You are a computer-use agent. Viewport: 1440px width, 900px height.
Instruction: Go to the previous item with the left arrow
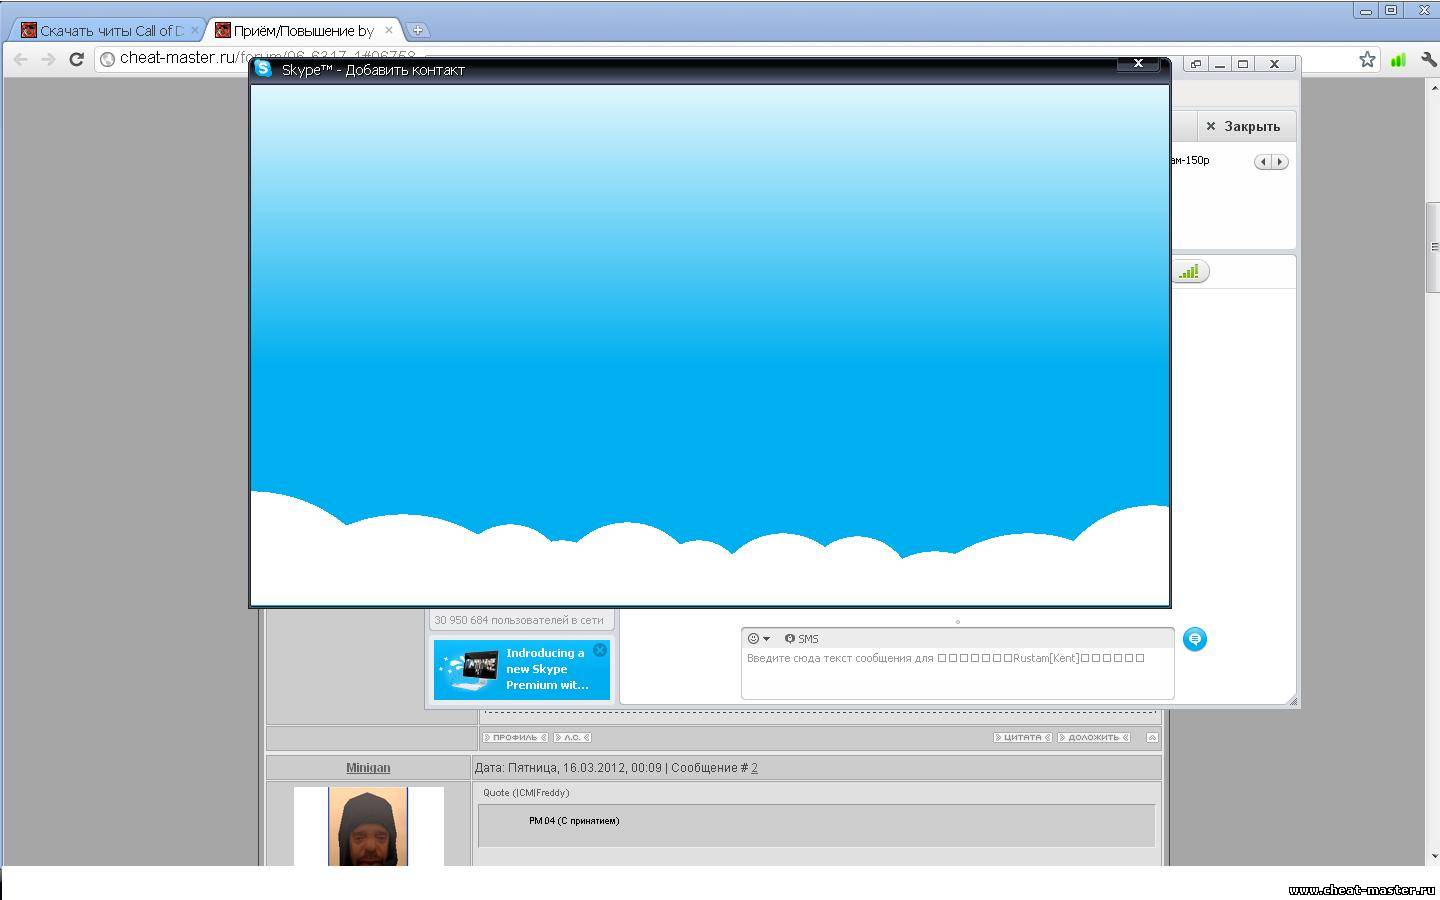click(x=1263, y=162)
